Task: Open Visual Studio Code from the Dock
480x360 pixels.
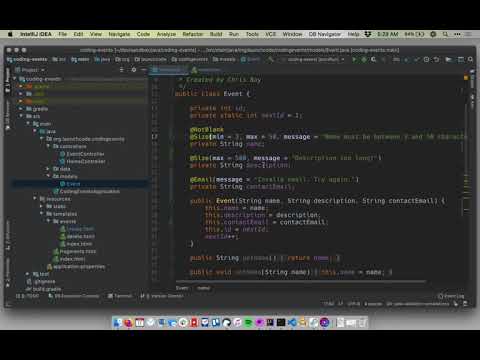Action: [292, 322]
